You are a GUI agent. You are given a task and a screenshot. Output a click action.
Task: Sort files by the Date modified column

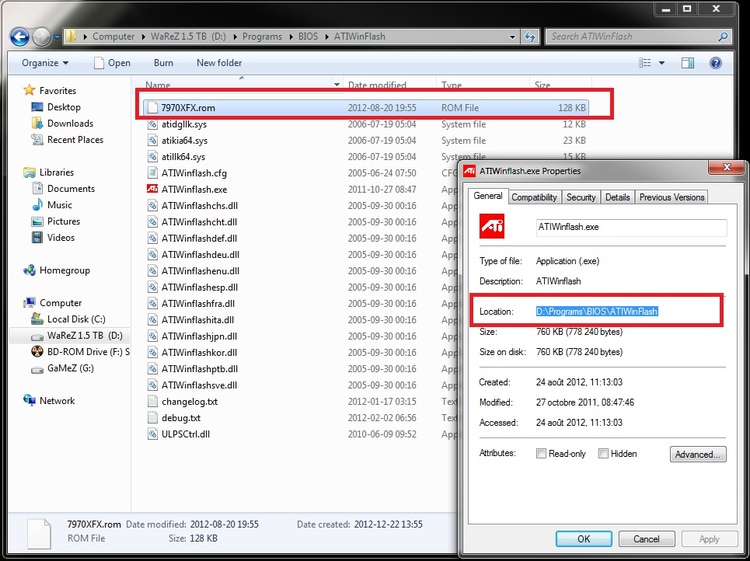377,85
